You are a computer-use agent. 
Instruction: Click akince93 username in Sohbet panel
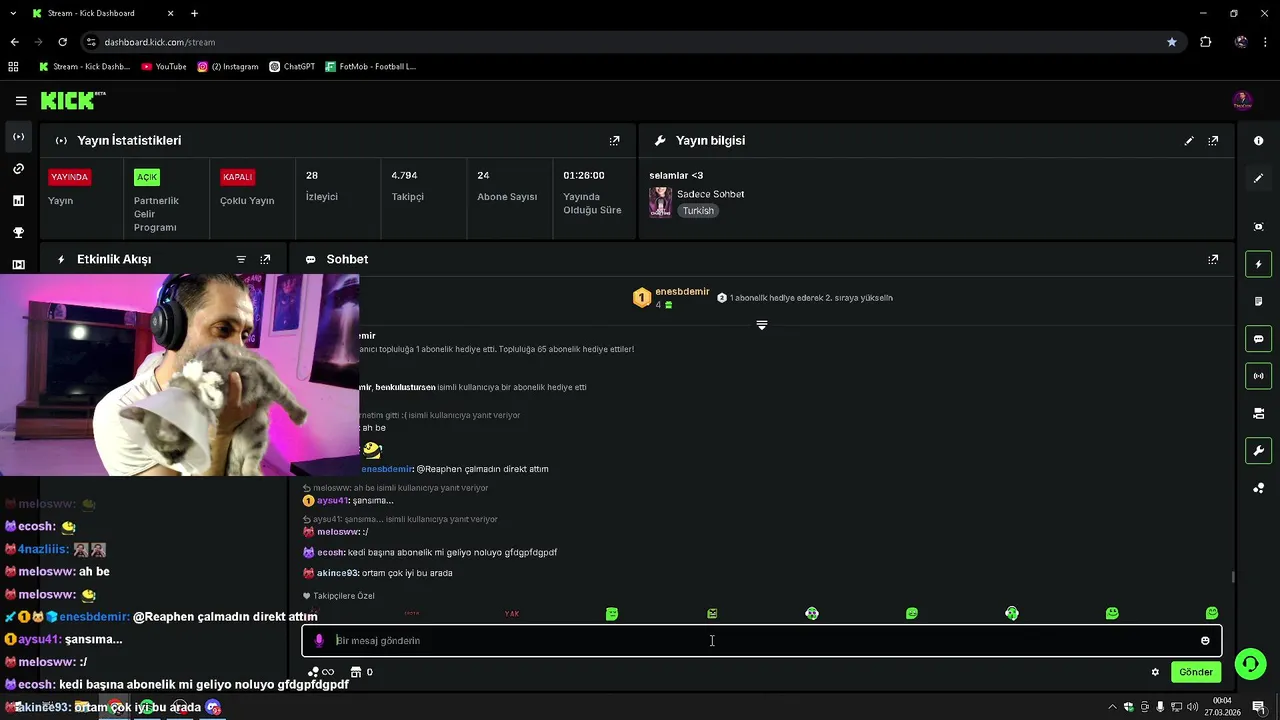tap(337, 573)
